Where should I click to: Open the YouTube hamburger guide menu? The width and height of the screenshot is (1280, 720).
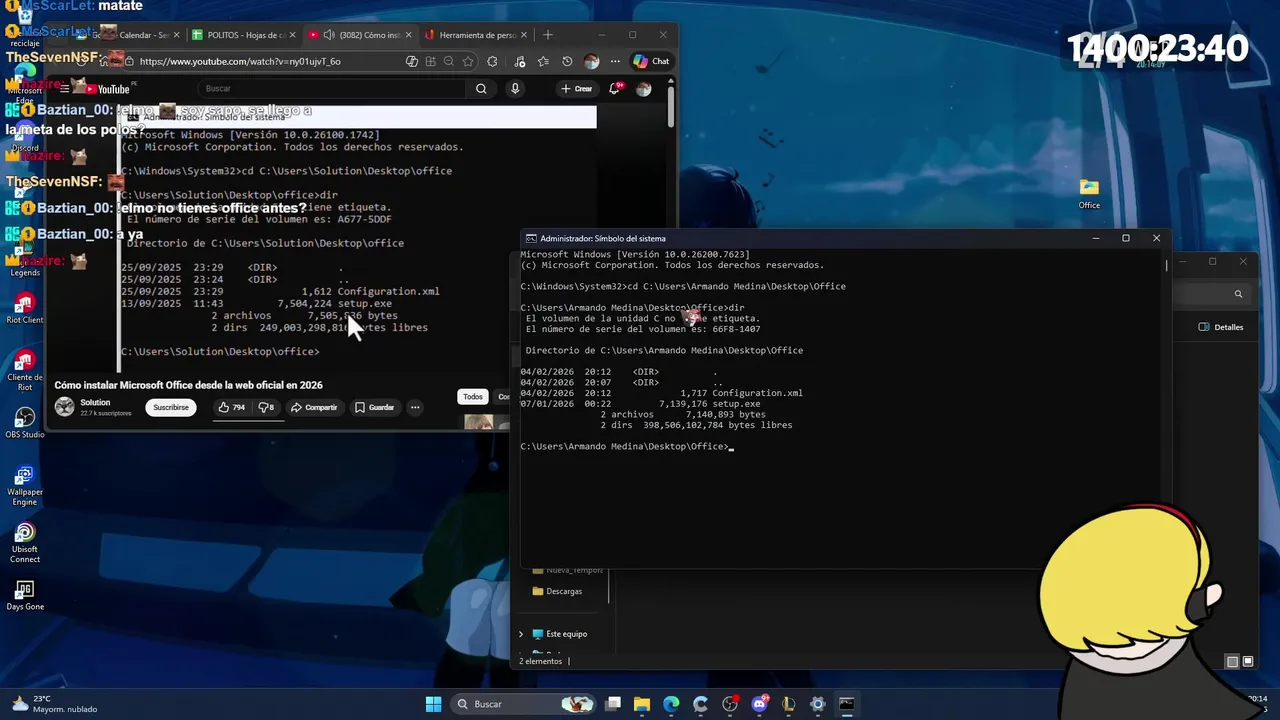[65, 89]
